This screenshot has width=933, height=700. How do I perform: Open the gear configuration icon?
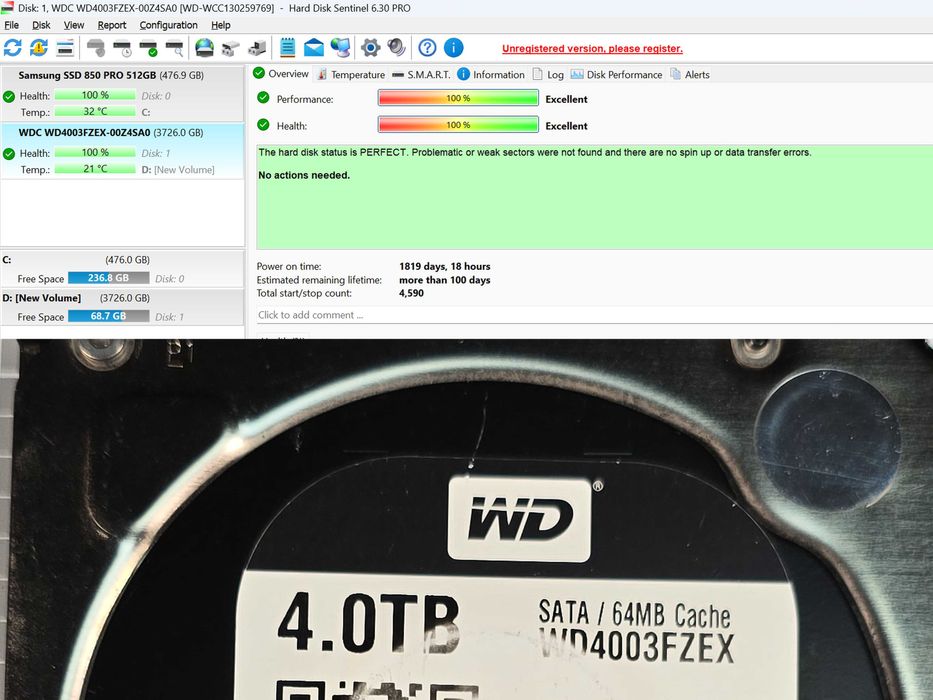370,48
